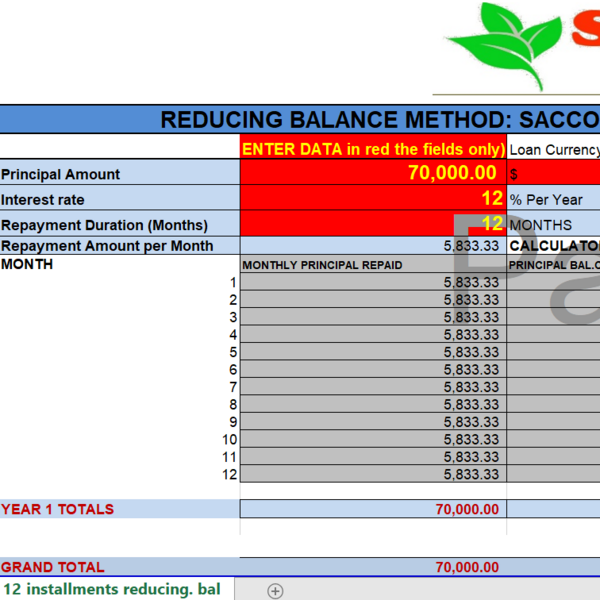The width and height of the screenshot is (600, 600).
Task: Click month number 9 in MONTH column
Action: [233, 422]
